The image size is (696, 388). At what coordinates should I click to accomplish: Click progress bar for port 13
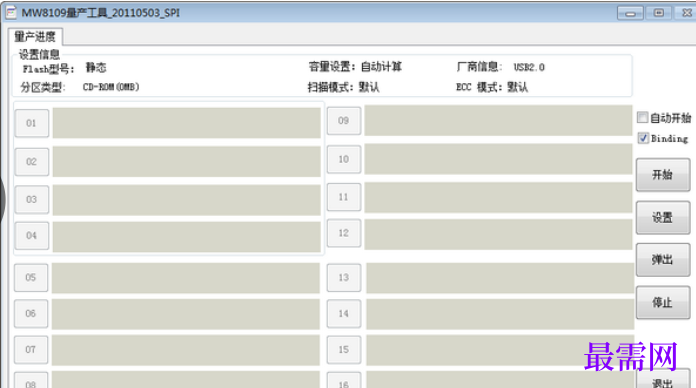point(500,278)
